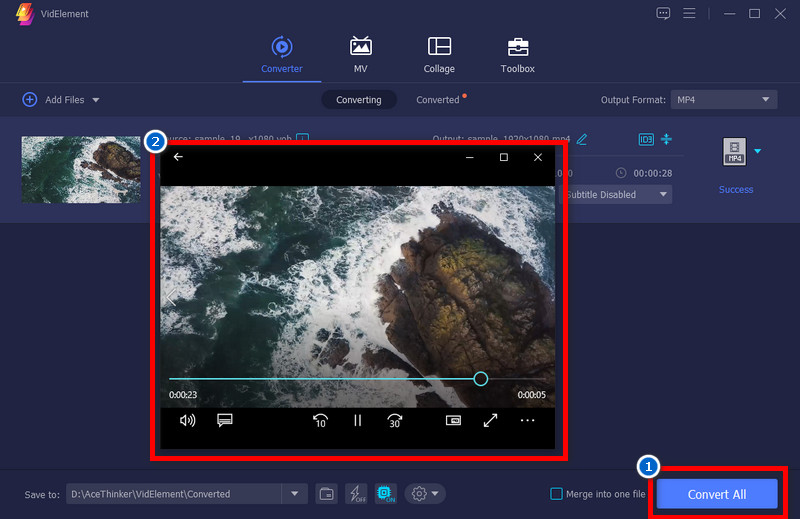The image size is (800, 519).
Task: Expand the Save to path dropdown
Action: point(294,494)
